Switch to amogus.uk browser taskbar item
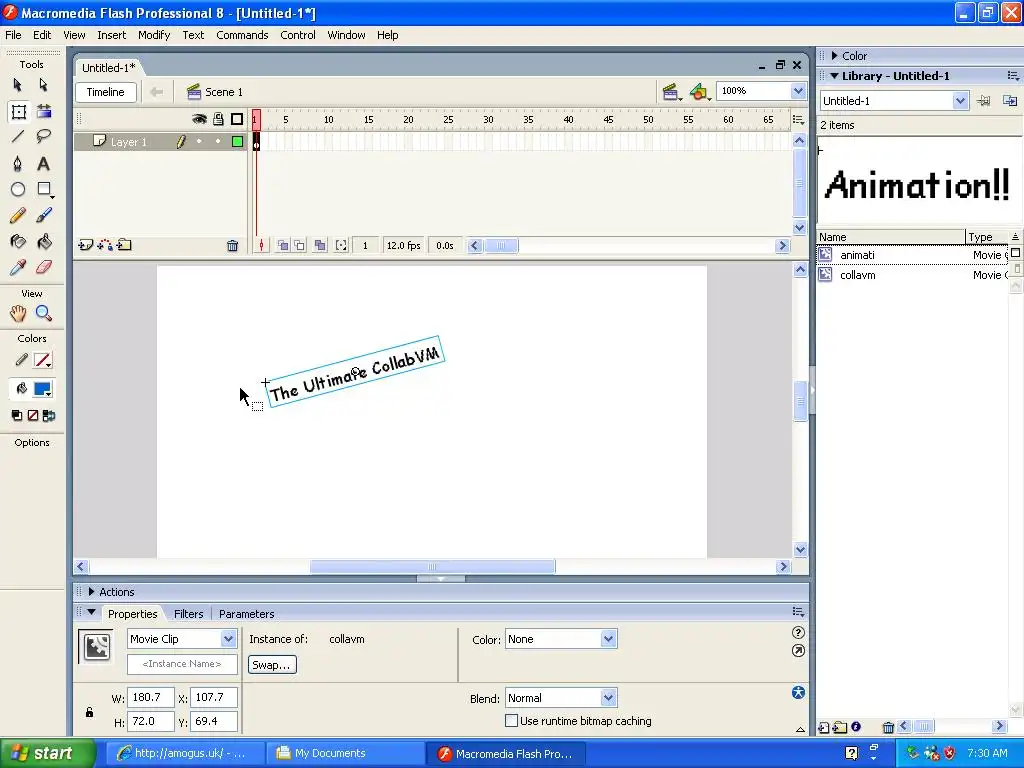This screenshot has width=1024, height=768. (x=184, y=753)
